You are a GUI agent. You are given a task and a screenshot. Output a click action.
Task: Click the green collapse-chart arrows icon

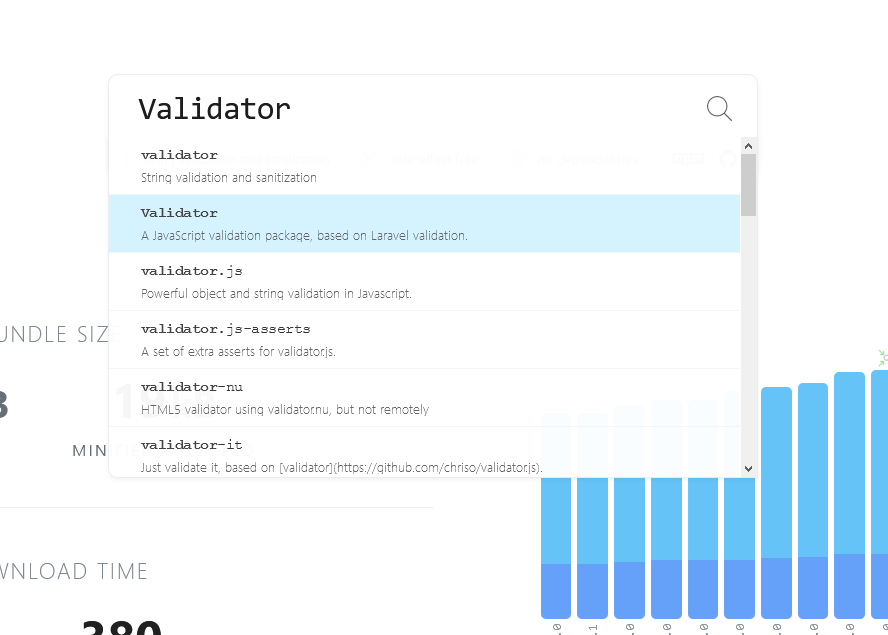881,357
